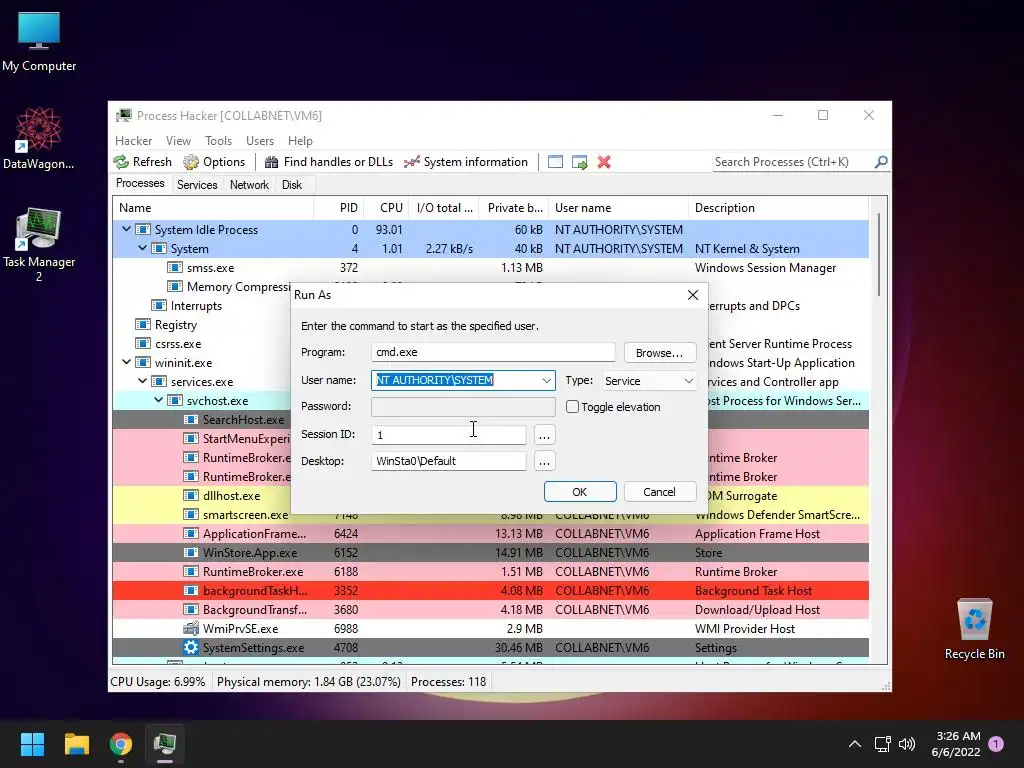This screenshot has width=1024, height=768.
Task: Click SystemSettings.exe gear icon
Action: tap(191, 647)
